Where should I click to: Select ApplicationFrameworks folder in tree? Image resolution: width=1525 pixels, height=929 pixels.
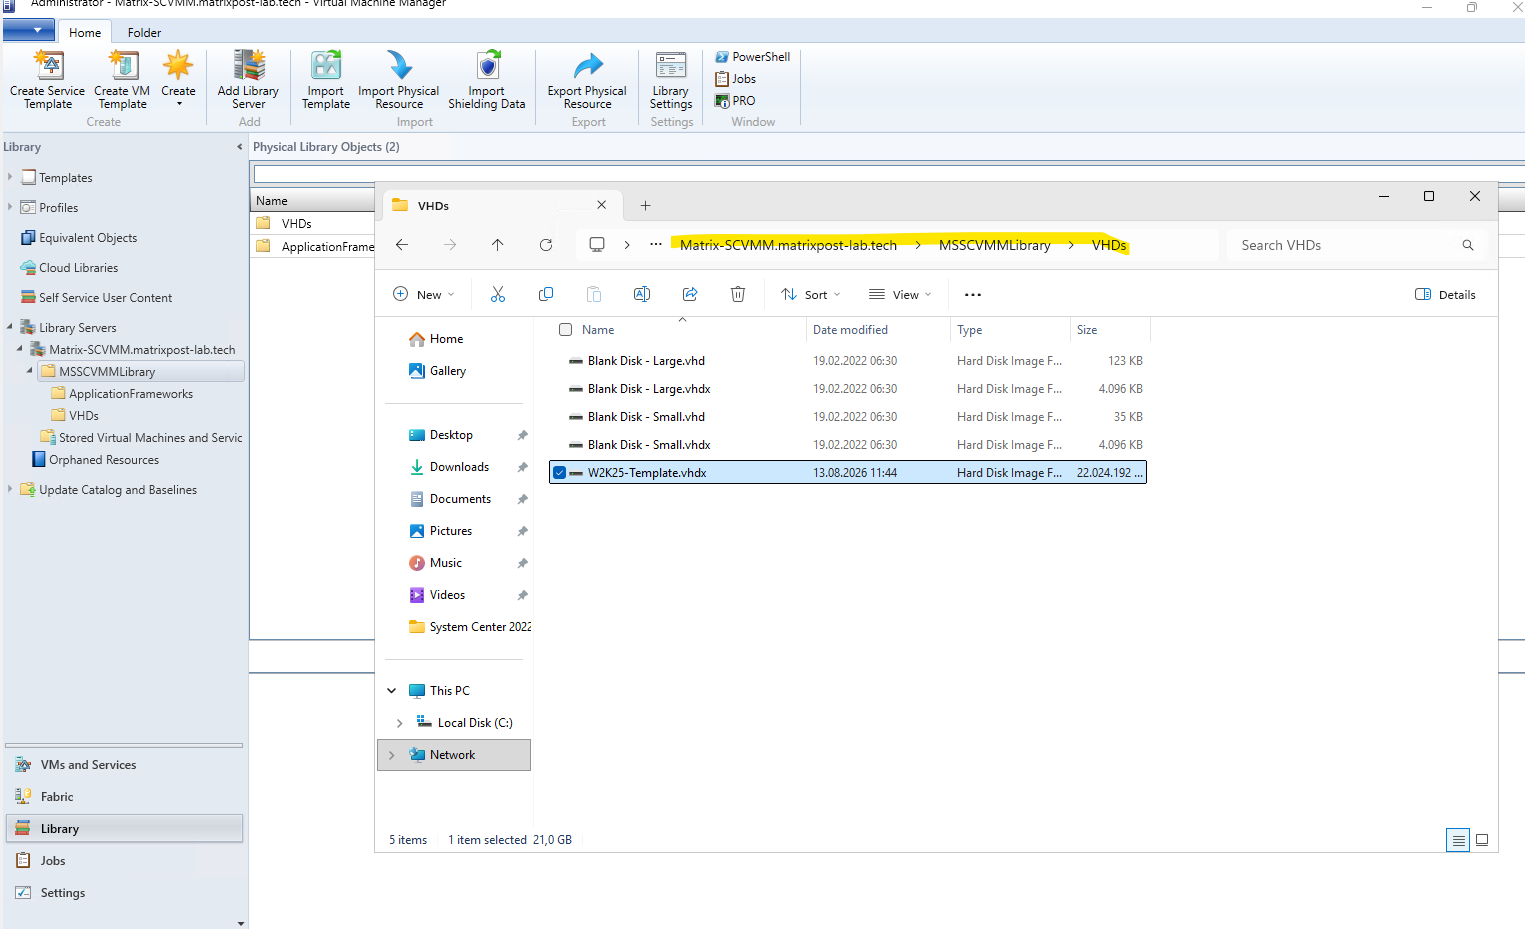pos(122,394)
